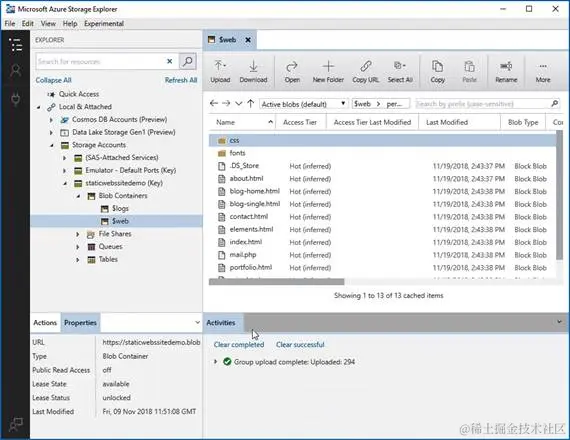Collapse the Activities panel chevron
Screen dimensions: 570x440
tap(559, 322)
